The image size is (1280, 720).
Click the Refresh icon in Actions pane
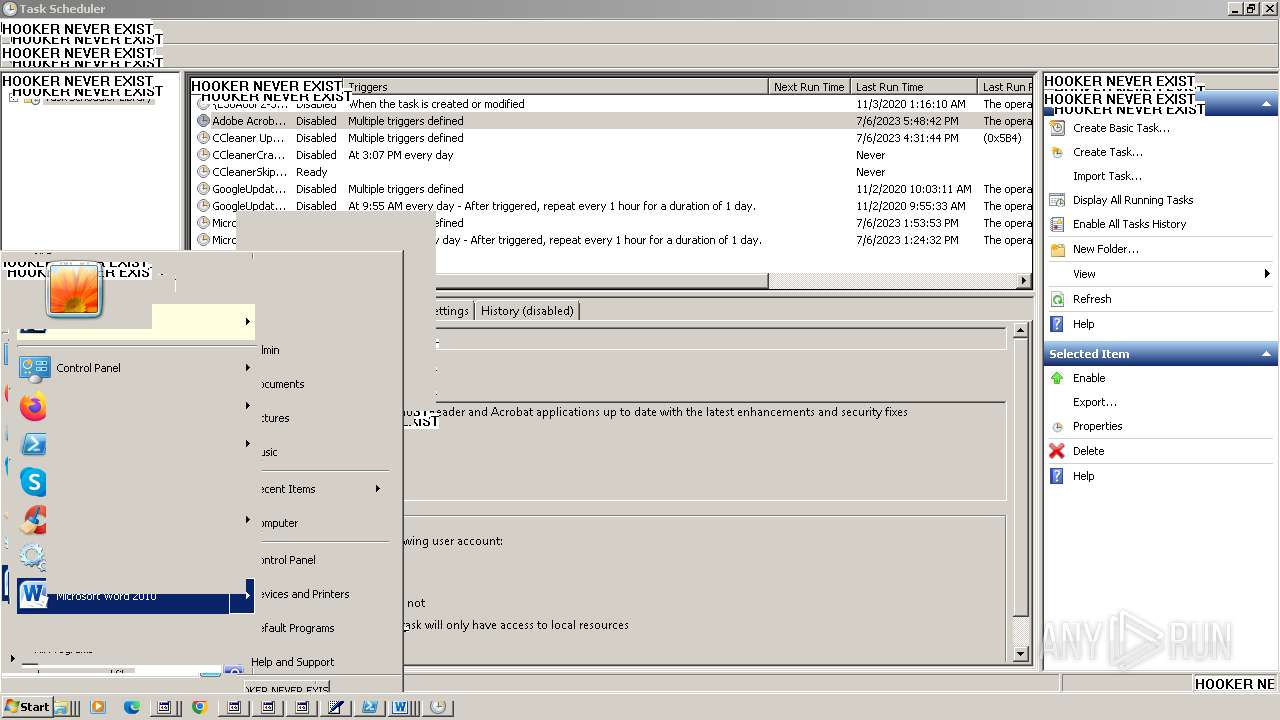(x=1057, y=299)
